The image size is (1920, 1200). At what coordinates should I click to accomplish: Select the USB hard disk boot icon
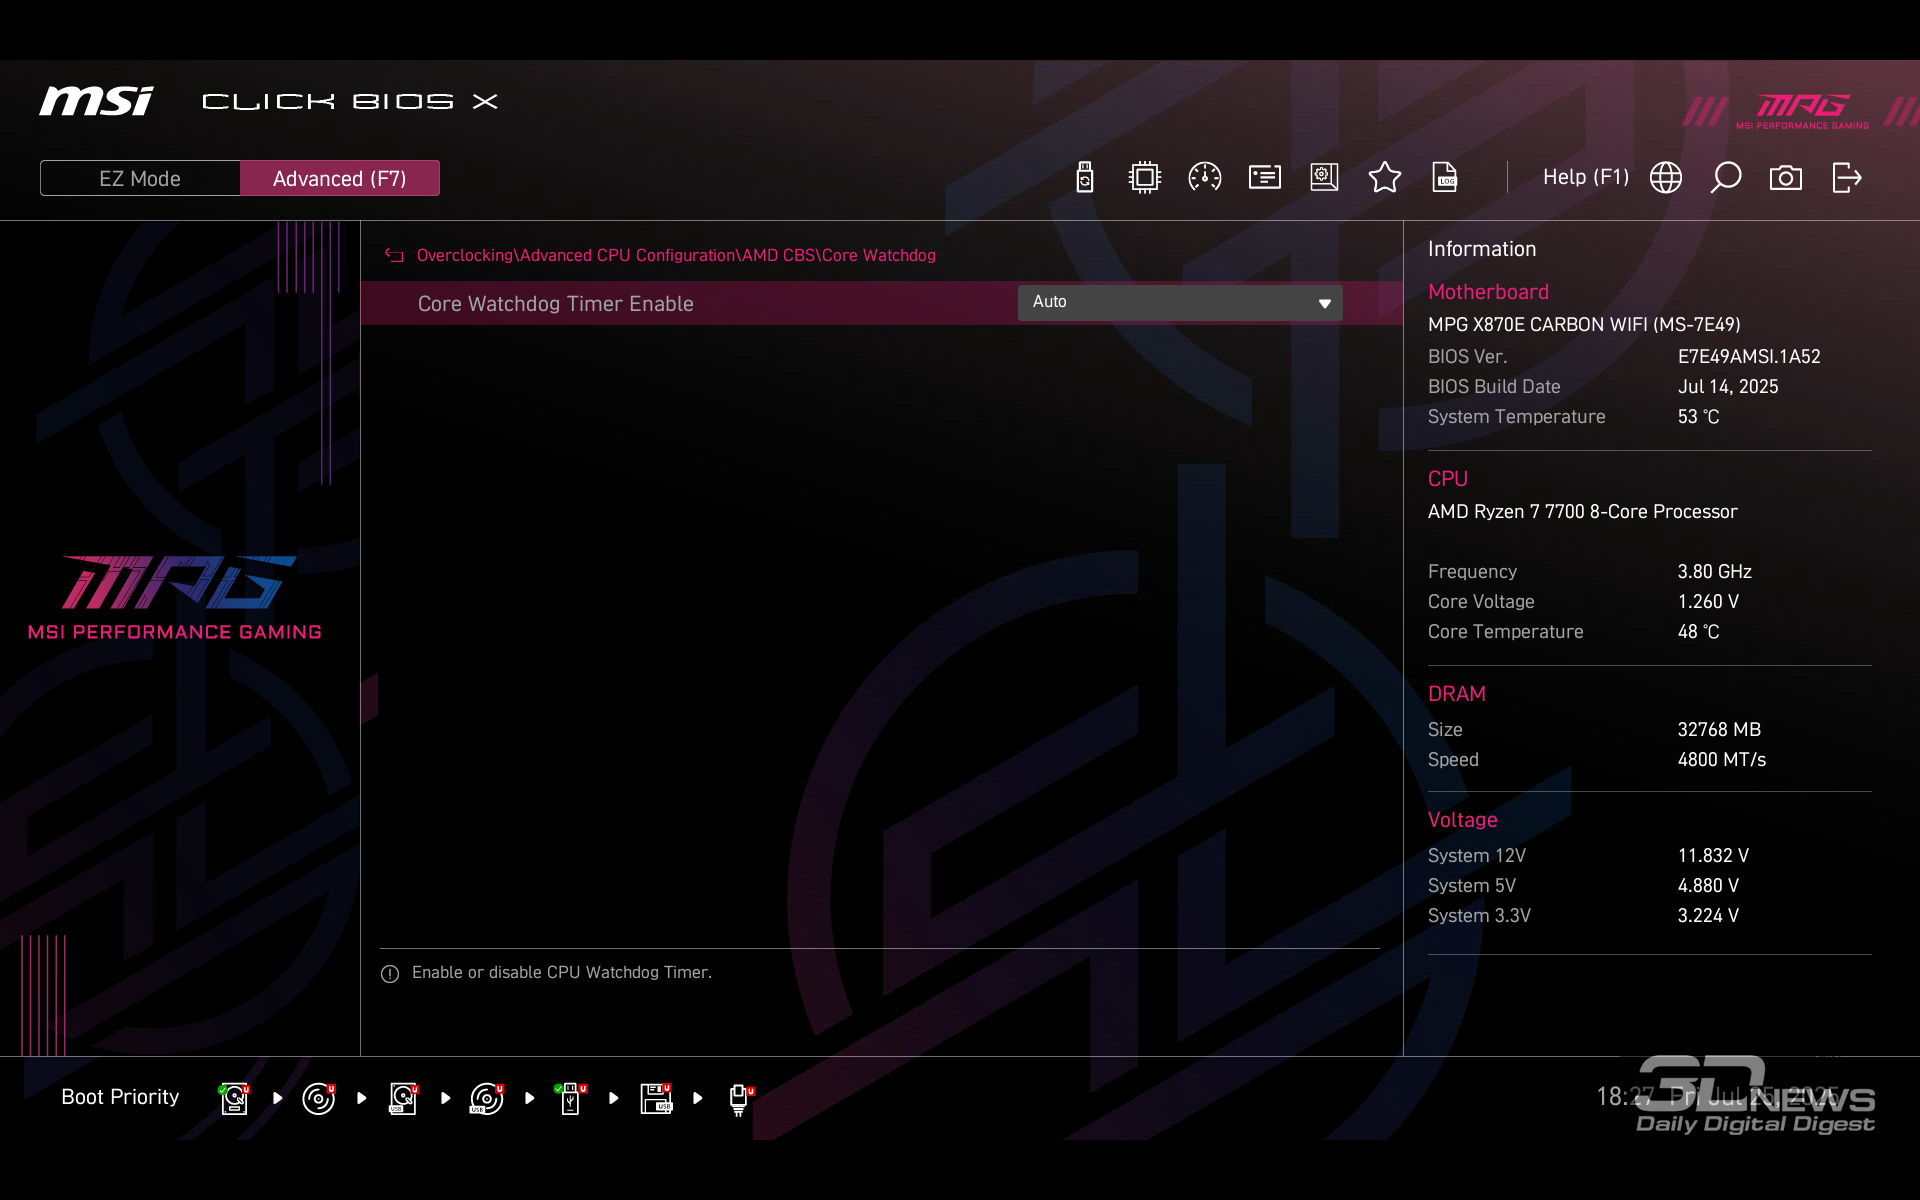click(403, 1098)
